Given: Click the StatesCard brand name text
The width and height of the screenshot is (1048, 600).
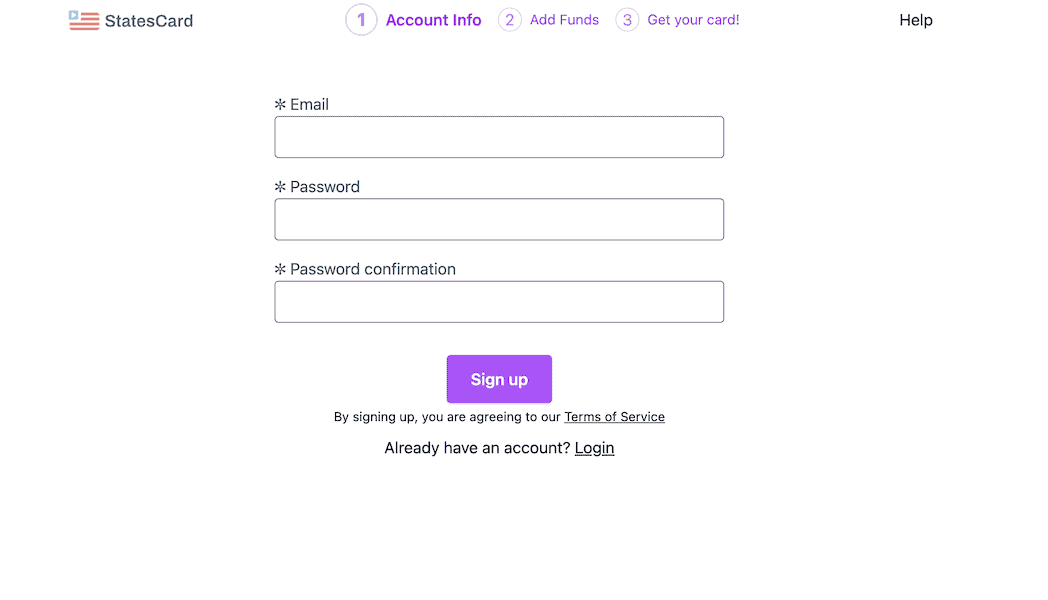Looking at the screenshot, I should click(x=149, y=21).
